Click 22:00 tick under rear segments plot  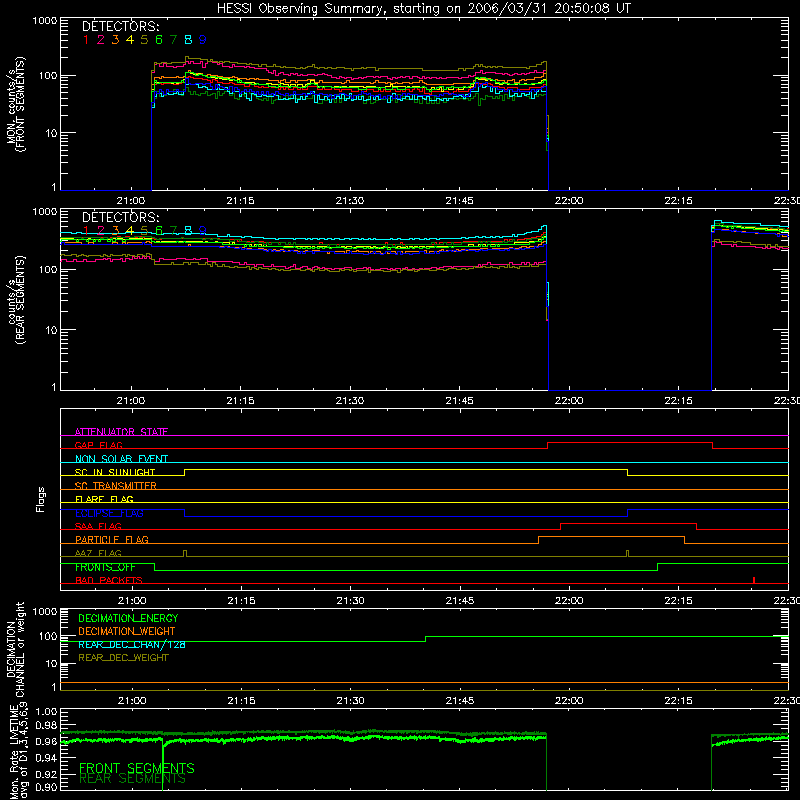click(x=569, y=401)
